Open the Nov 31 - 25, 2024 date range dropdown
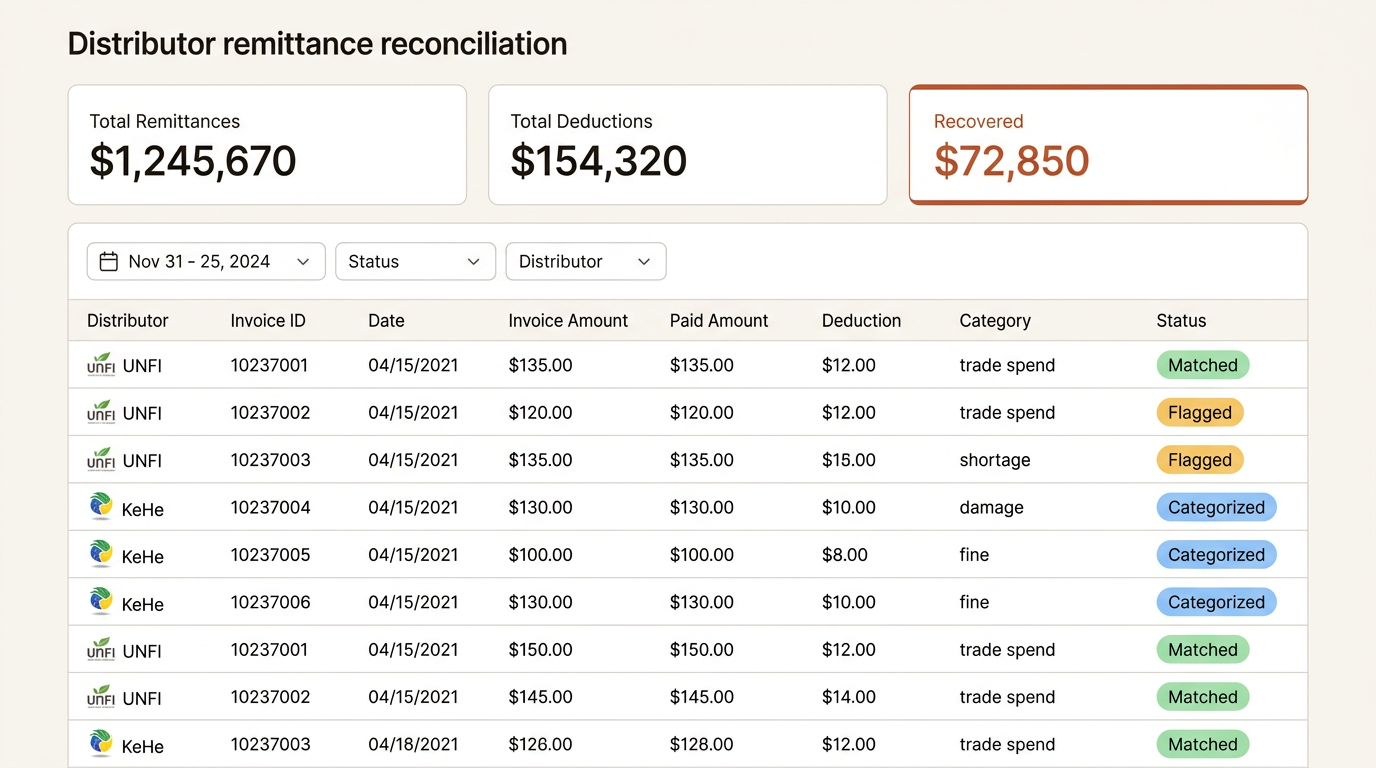The width and height of the screenshot is (1376, 768). click(x=206, y=262)
